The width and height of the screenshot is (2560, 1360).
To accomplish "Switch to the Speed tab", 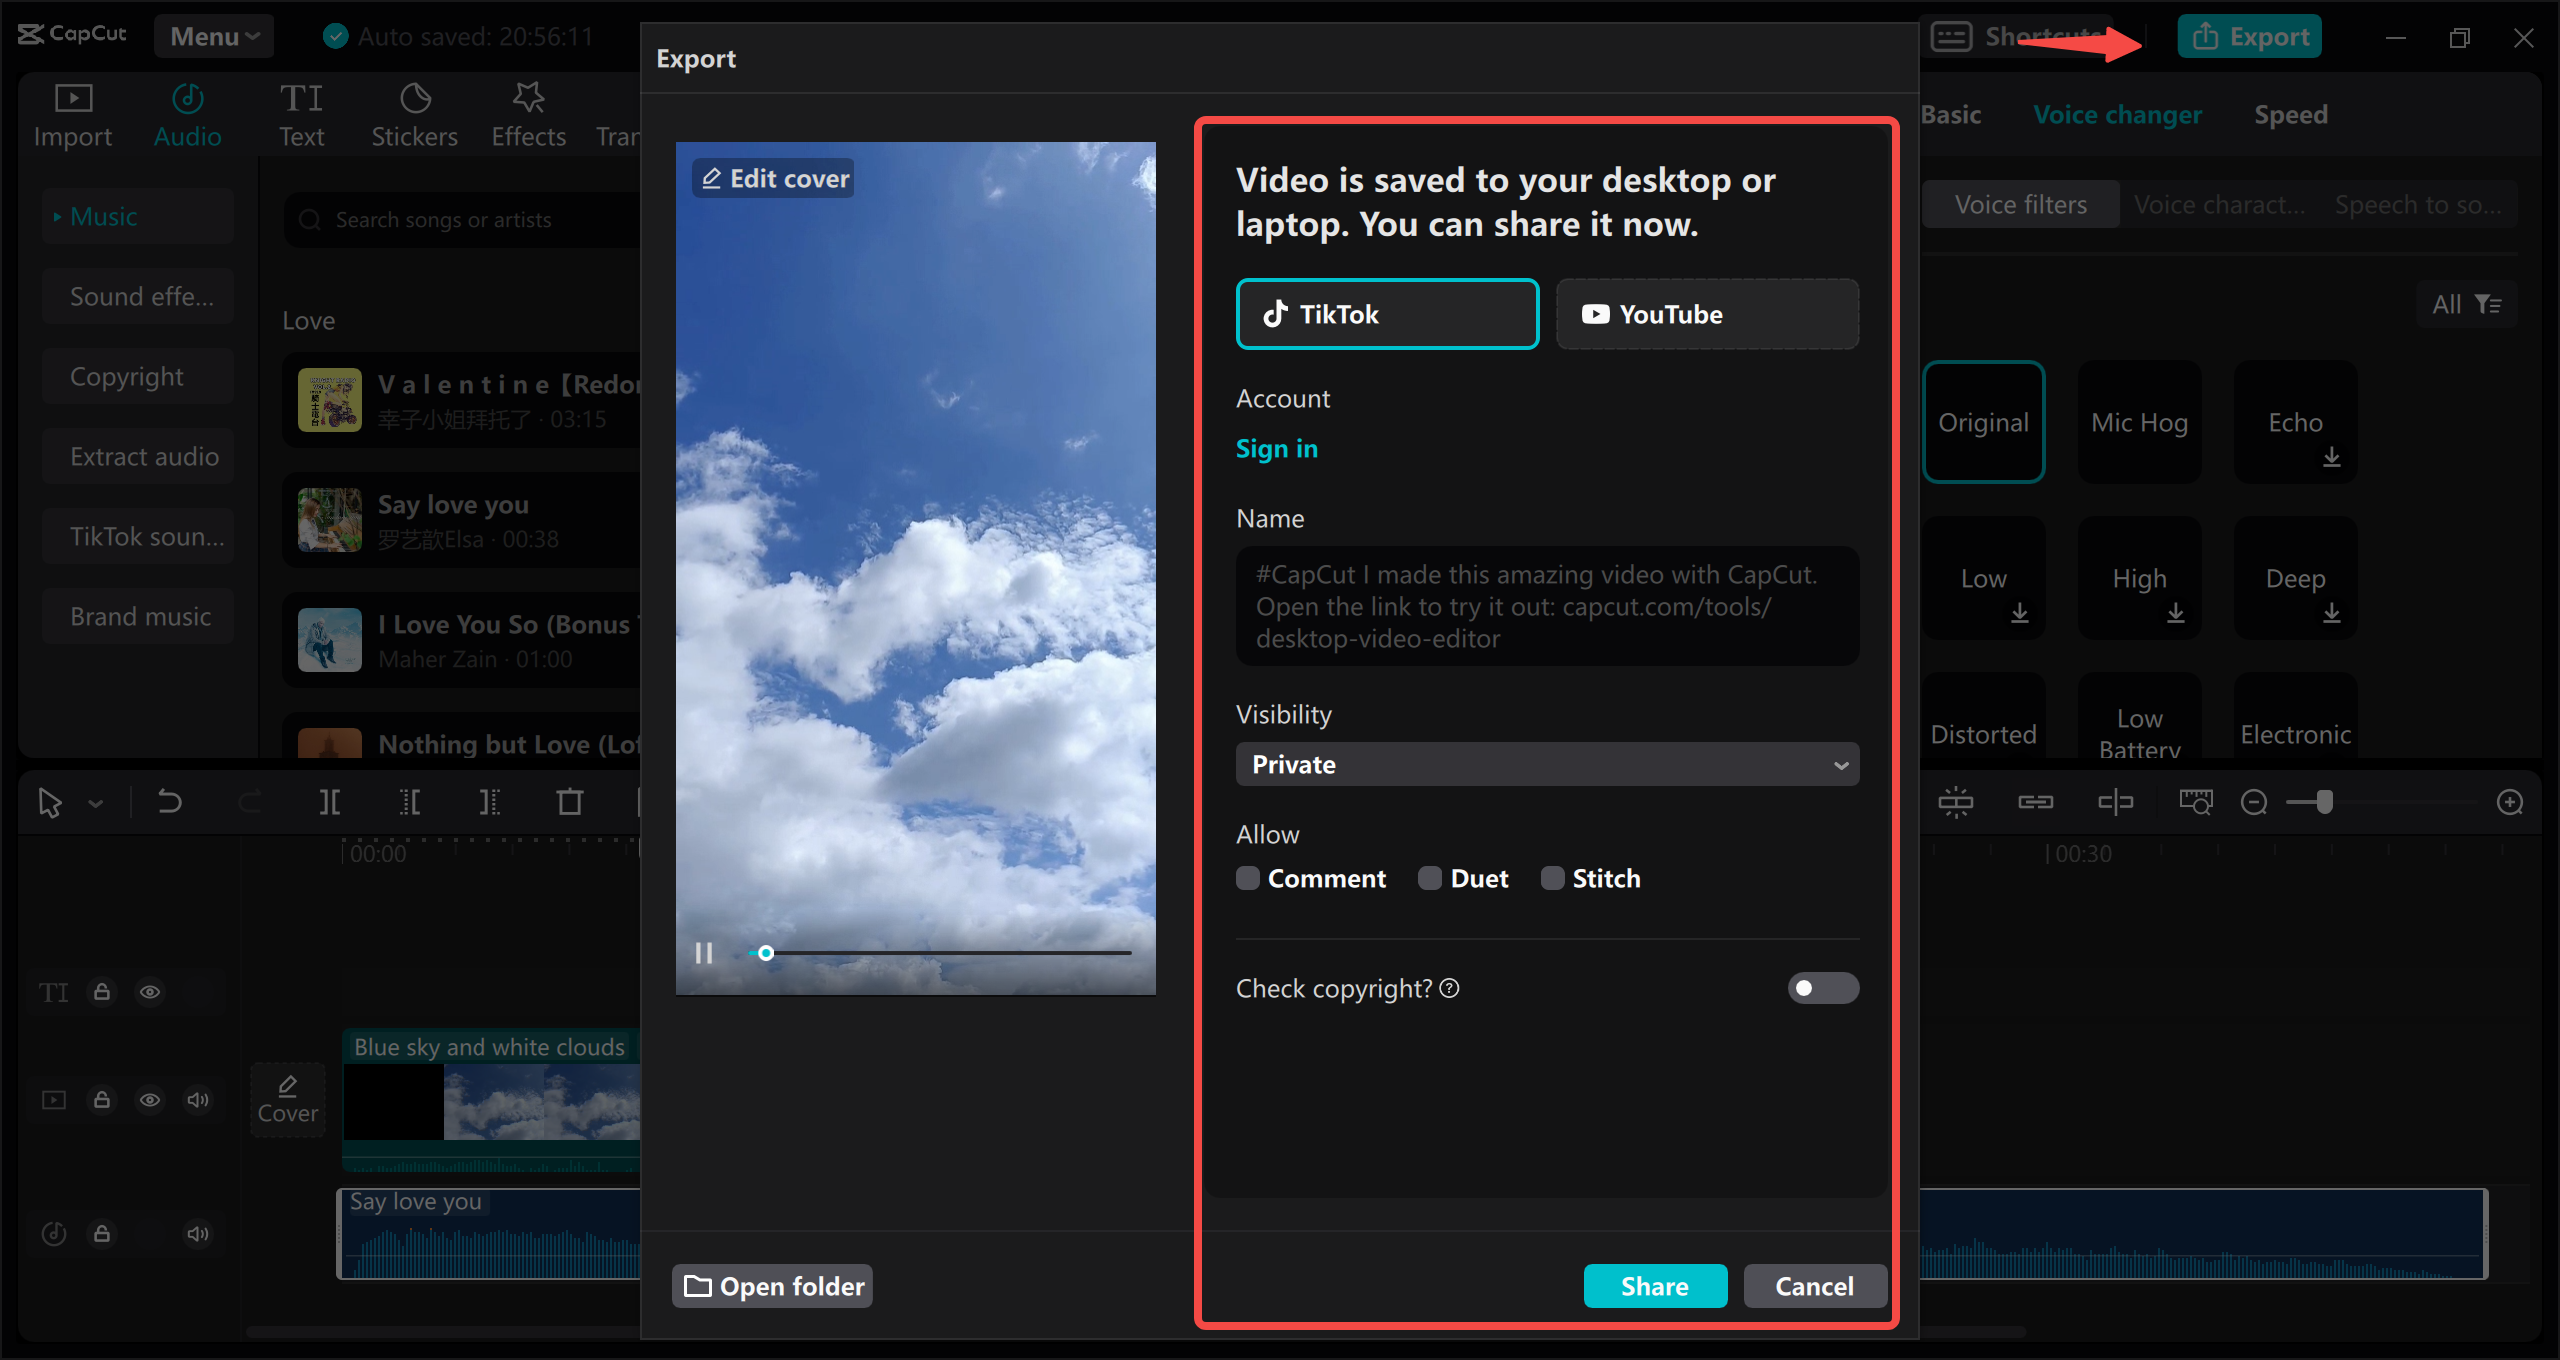I will click(x=2290, y=115).
